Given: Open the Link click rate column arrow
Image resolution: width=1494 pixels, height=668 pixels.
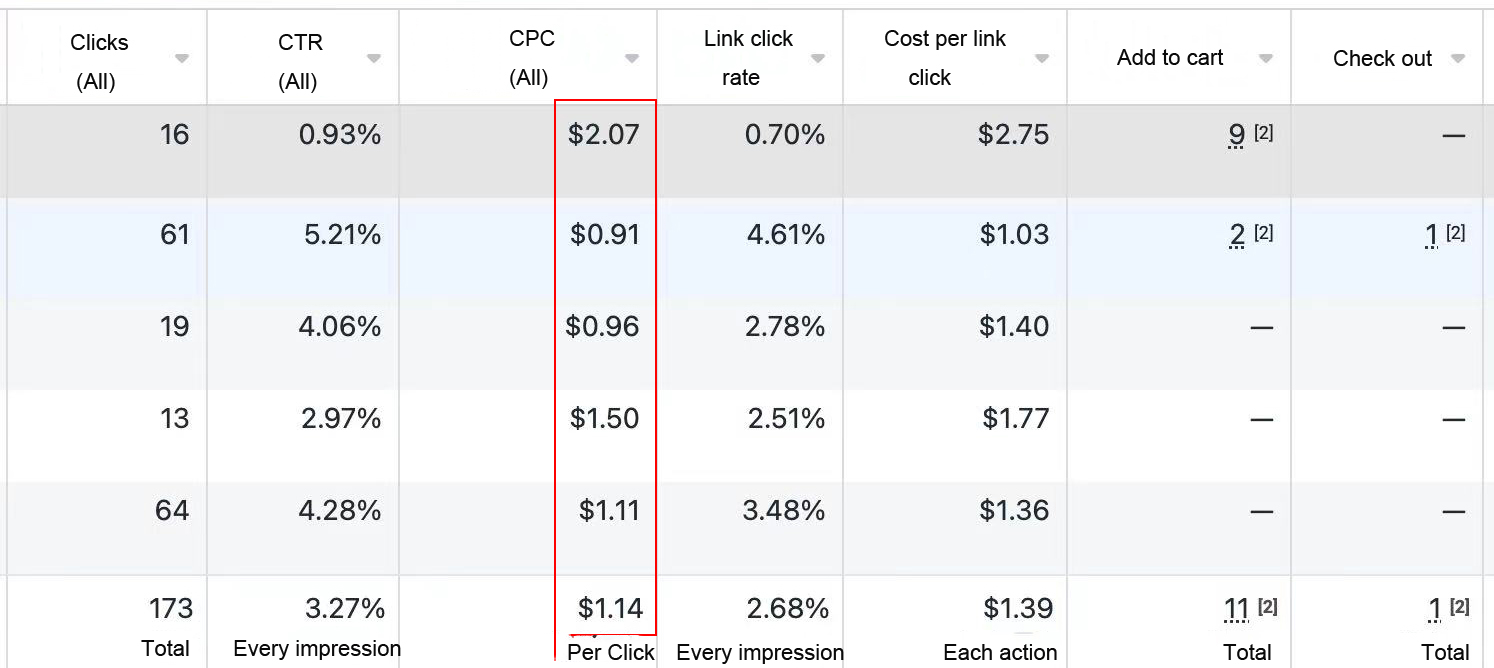Looking at the screenshot, I should 818,59.
